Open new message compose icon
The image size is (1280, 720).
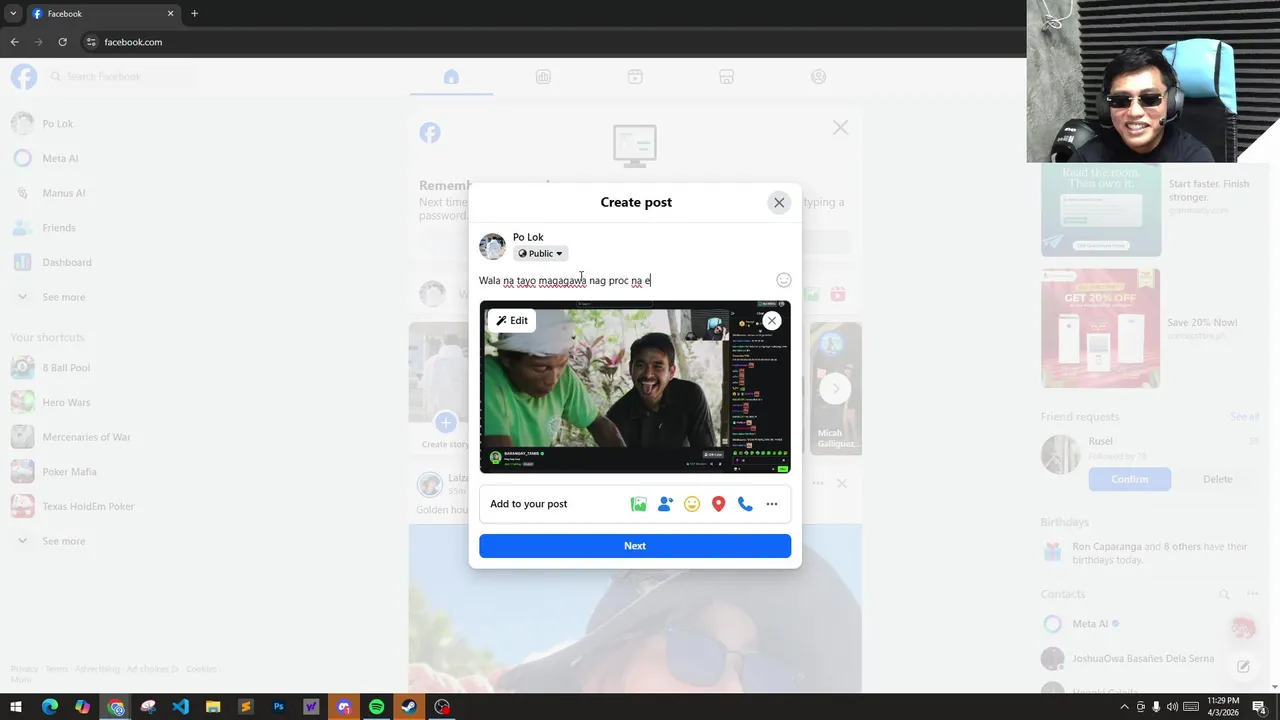tap(1243, 666)
